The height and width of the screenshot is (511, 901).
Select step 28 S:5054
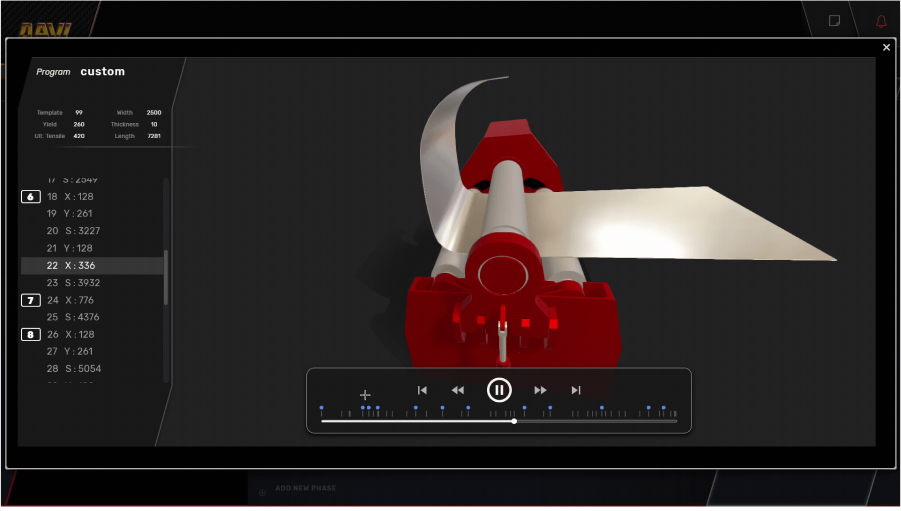pyautogui.click(x=92, y=368)
